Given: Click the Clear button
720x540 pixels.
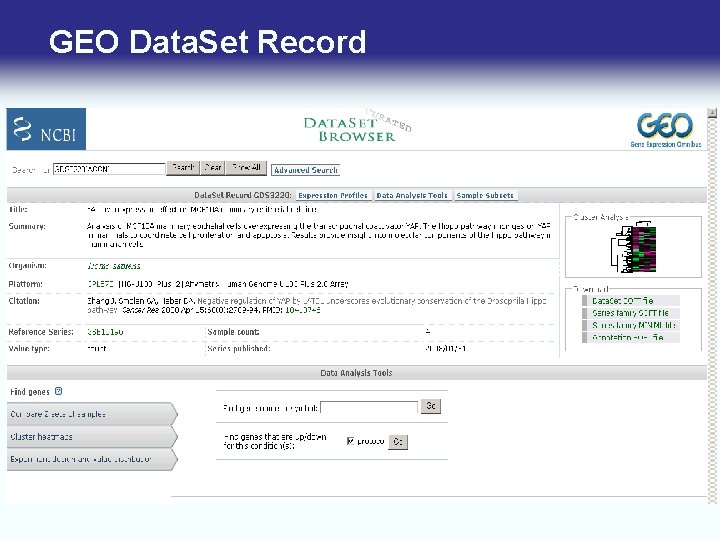Looking at the screenshot, I should click(x=213, y=168).
